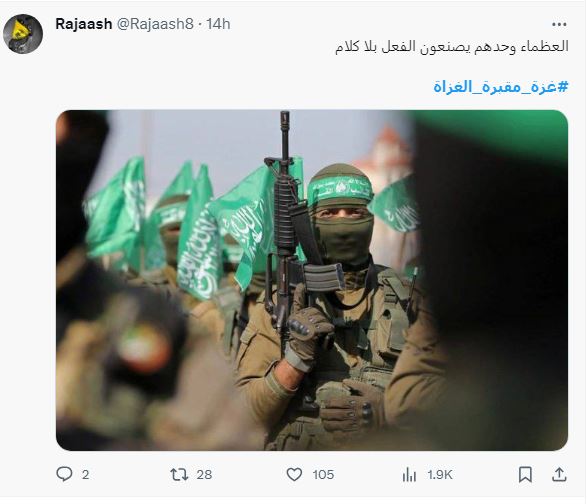Viewport: 587px width, 504px height.
Task: Open Rajaash profile avatar picture
Action: (23, 34)
